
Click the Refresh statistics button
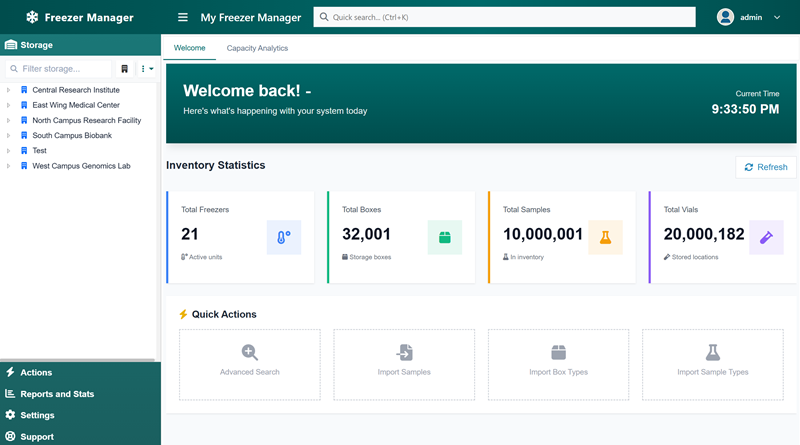pyautogui.click(x=766, y=167)
